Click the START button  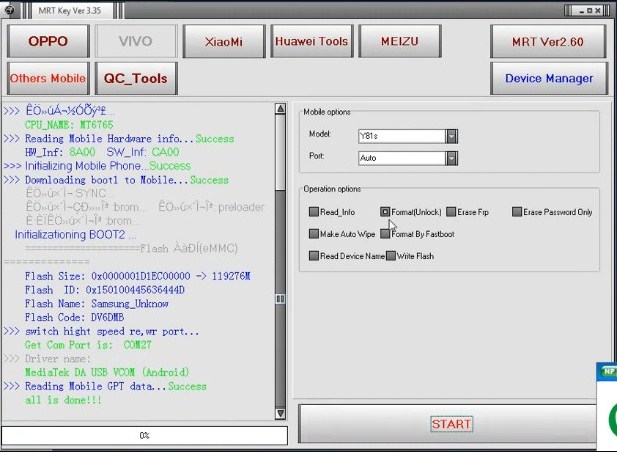pyautogui.click(x=451, y=424)
